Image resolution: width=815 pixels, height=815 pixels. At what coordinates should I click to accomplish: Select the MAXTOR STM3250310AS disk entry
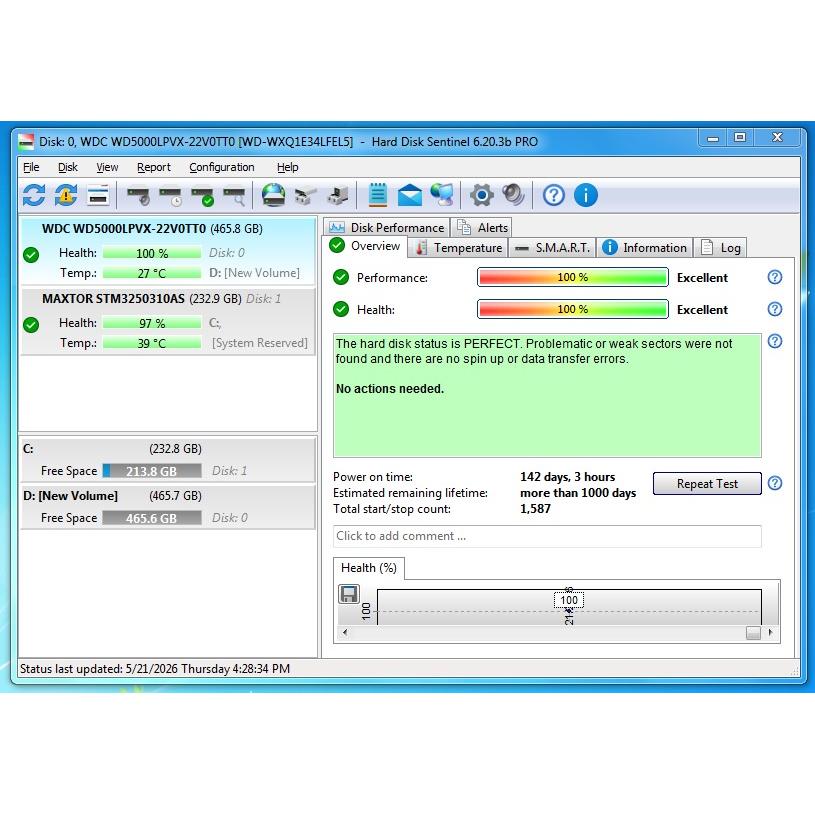coord(168,321)
